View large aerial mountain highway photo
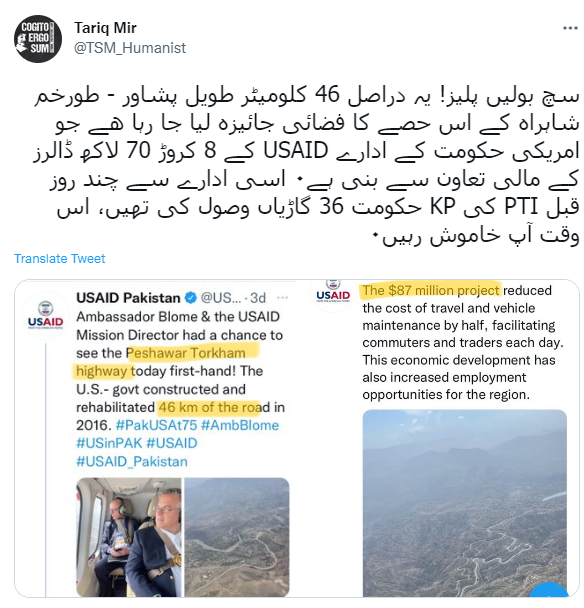This screenshot has height=608, width=584. coord(465,503)
